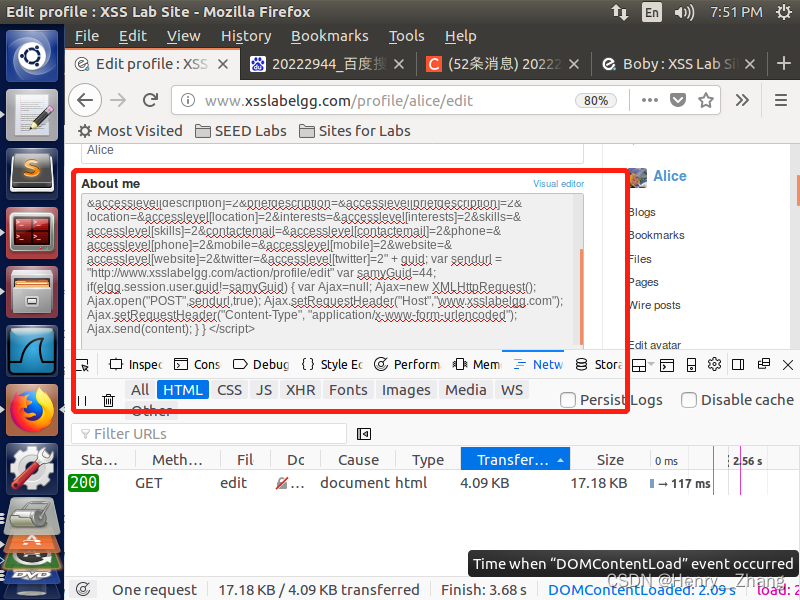800x600 pixels.
Task: Open SEED Labs bookmarks folder
Action: [241, 131]
